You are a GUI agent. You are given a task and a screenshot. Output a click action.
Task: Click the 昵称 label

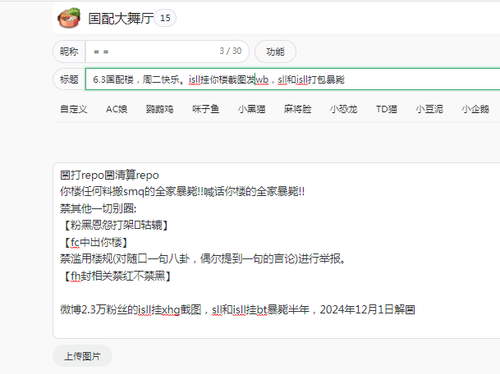click(69, 52)
